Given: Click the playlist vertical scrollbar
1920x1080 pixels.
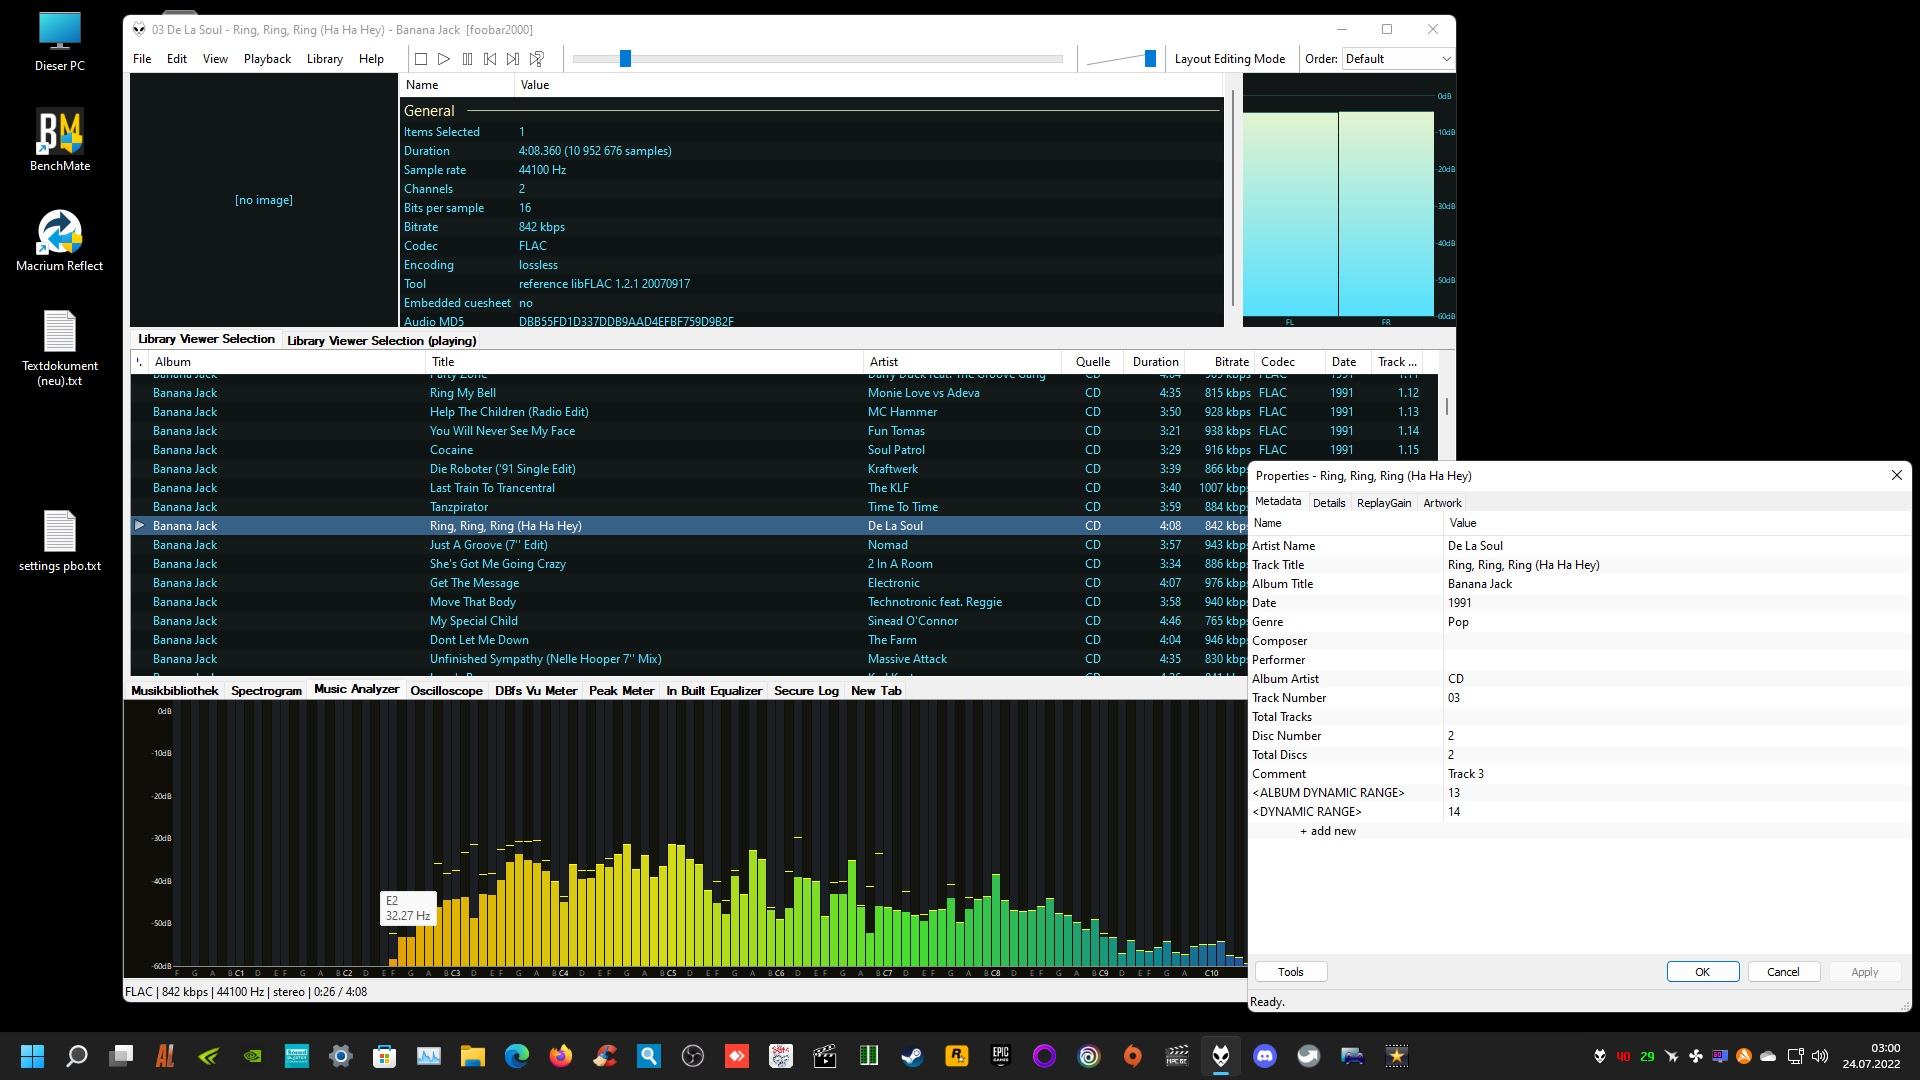Looking at the screenshot, I should pos(1446,407).
